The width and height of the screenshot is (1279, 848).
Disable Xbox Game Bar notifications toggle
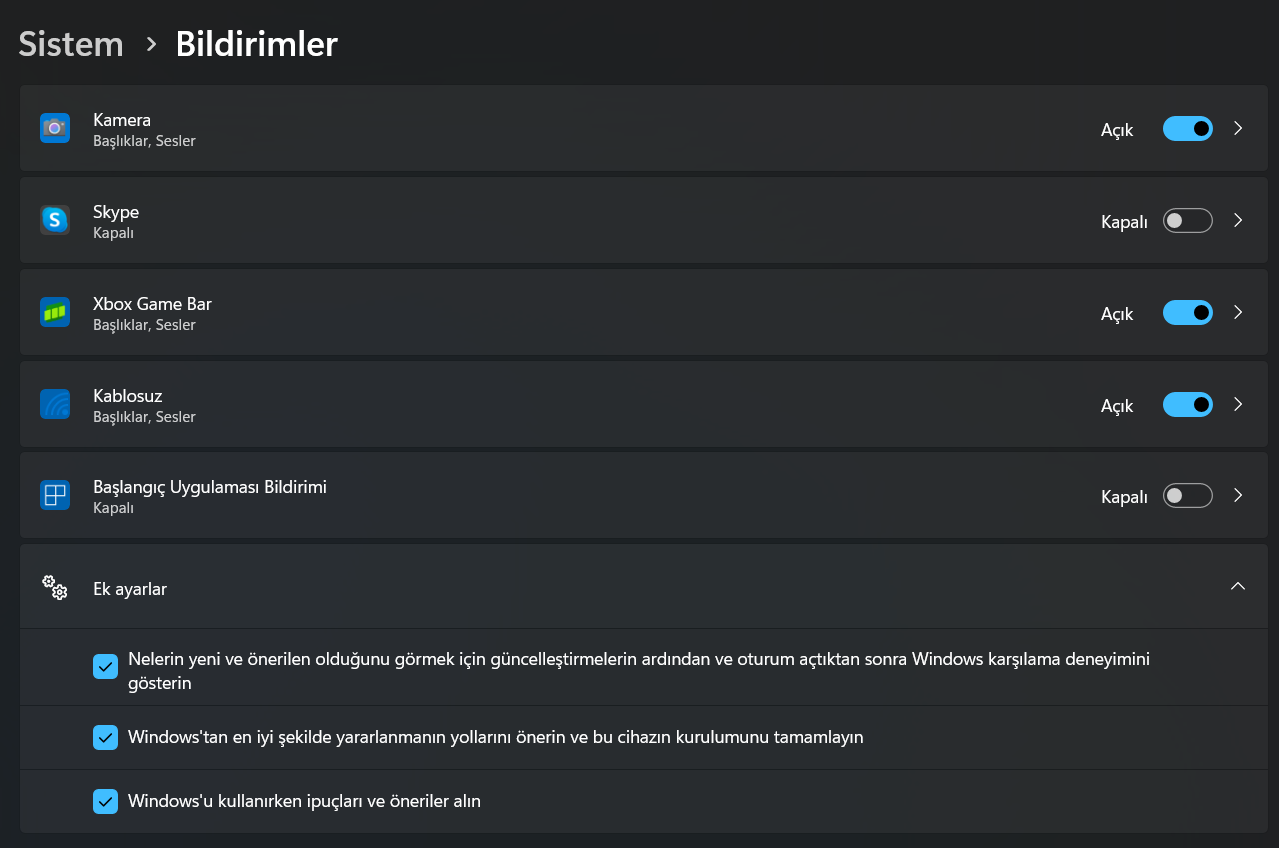pyautogui.click(x=1187, y=313)
